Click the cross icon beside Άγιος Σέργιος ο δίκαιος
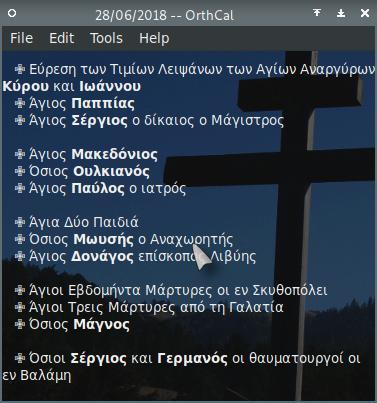Image resolution: width=377 pixels, height=403 pixels. point(20,120)
